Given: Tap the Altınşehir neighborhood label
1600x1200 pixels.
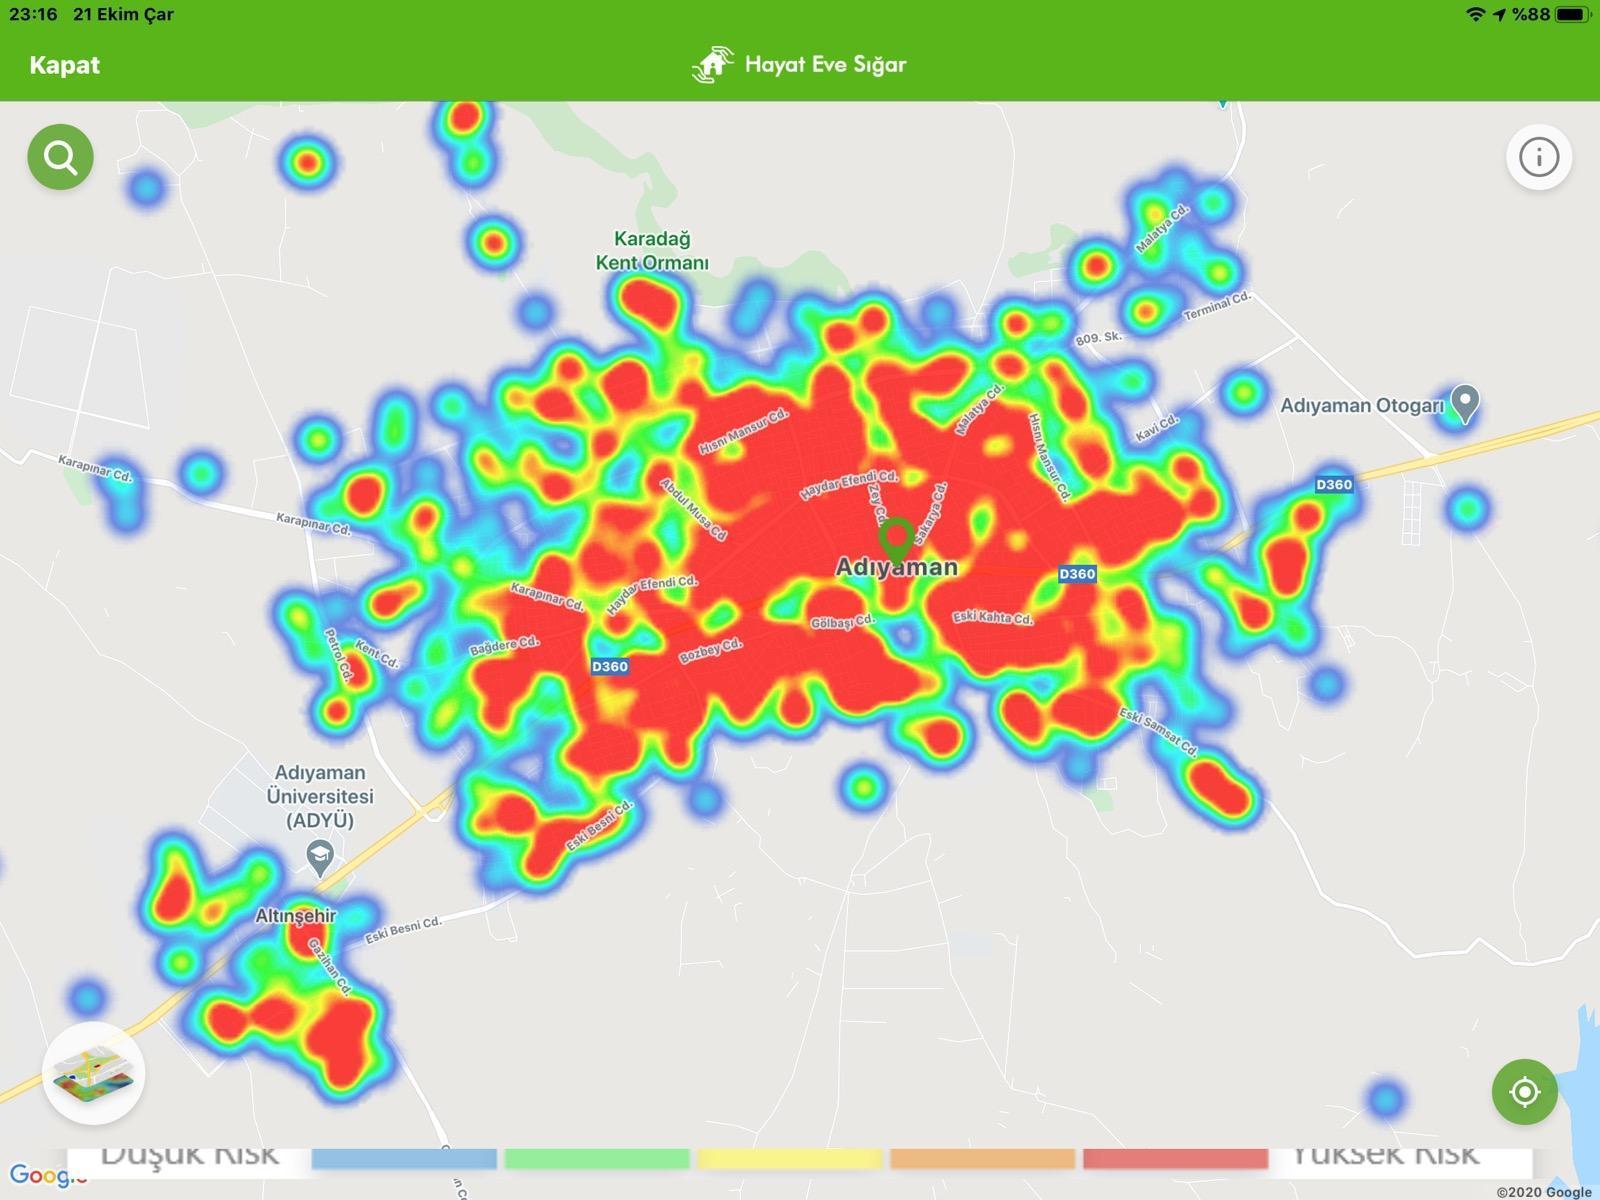Looking at the screenshot, I should (x=296, y=915).
